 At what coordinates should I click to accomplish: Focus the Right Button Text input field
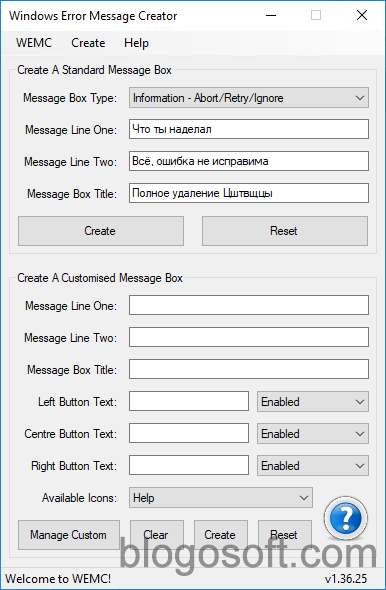189,465
